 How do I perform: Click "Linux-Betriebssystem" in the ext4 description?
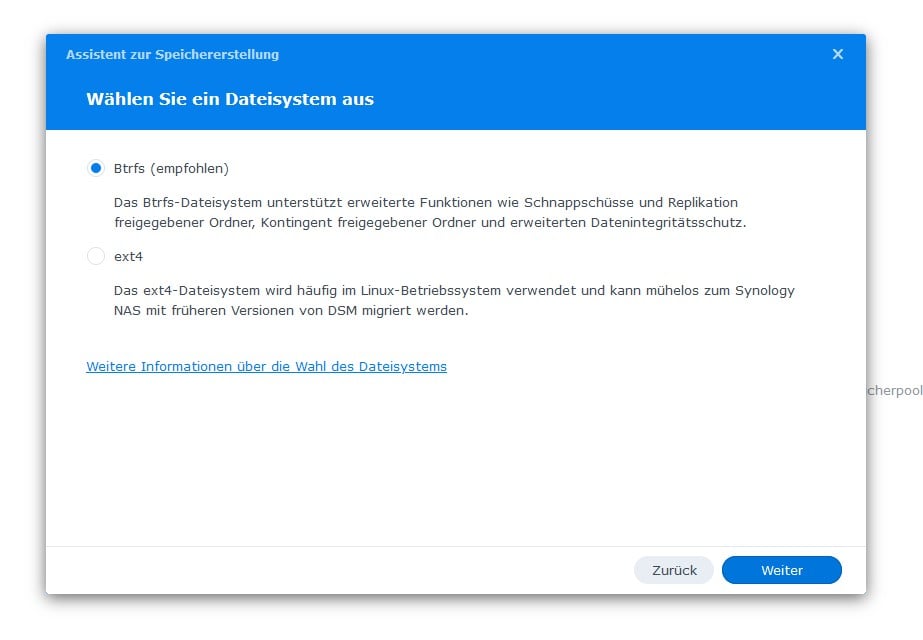[431, 291]
